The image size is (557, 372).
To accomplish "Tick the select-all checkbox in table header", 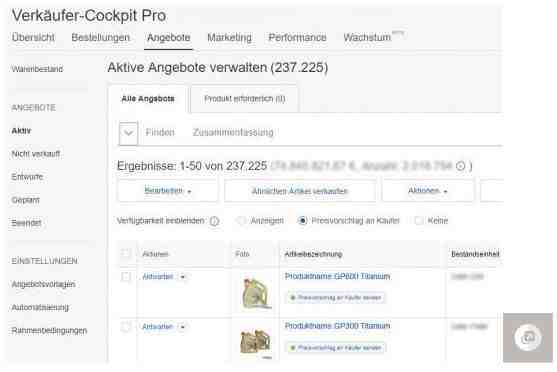I will (x=125, y=253).
